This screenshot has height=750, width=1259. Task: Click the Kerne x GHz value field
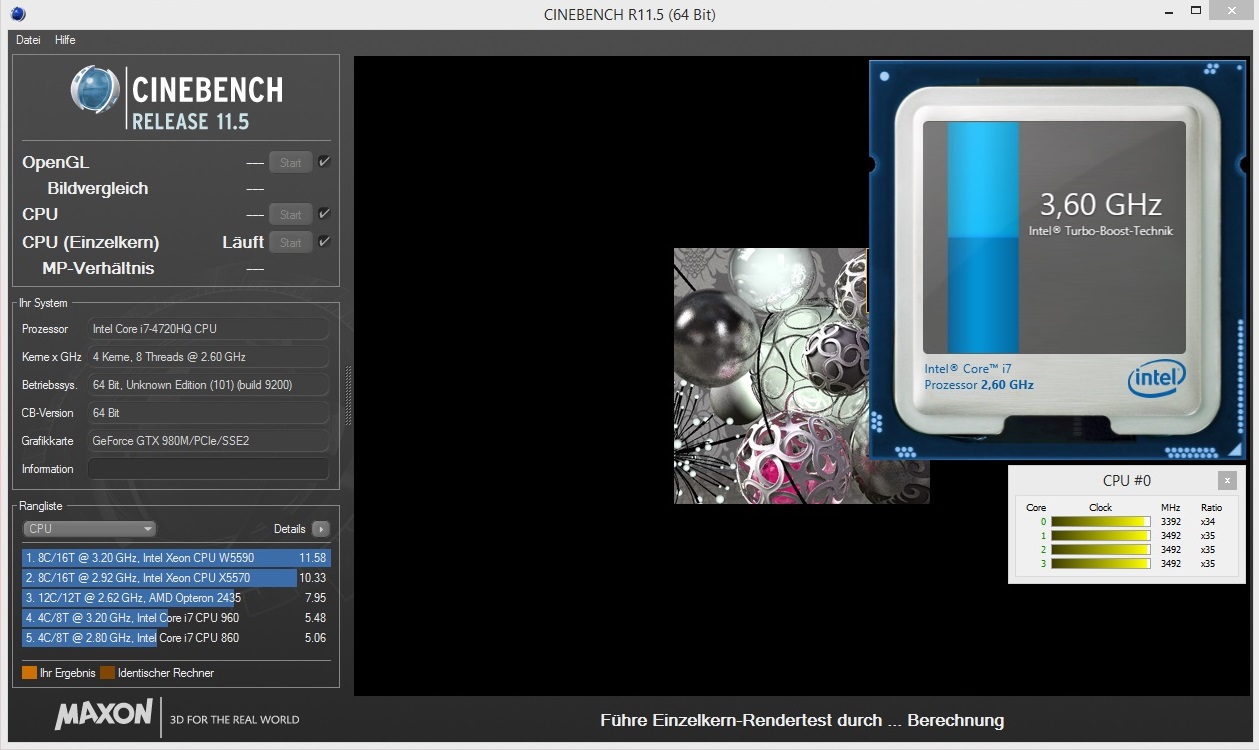(208, 357)
